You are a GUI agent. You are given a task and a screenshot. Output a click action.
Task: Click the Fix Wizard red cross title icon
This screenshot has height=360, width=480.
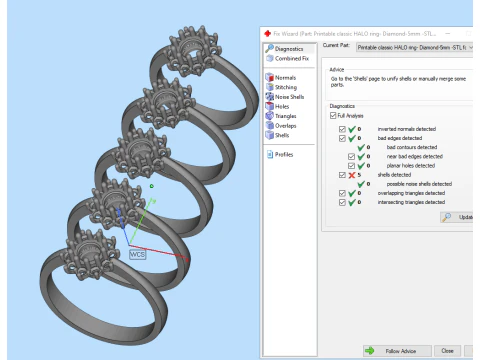[x=267, y=34]
